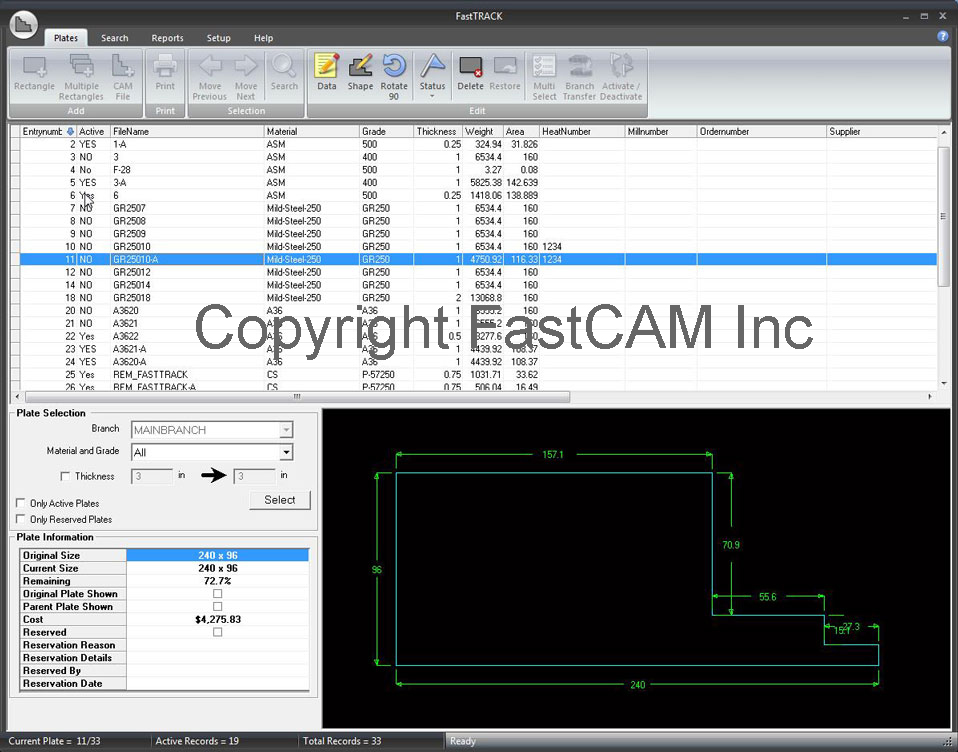The height and width of the screenshot is (752, 958).
Task: Click the Activate / Deactivate icon
Action: 621,66
